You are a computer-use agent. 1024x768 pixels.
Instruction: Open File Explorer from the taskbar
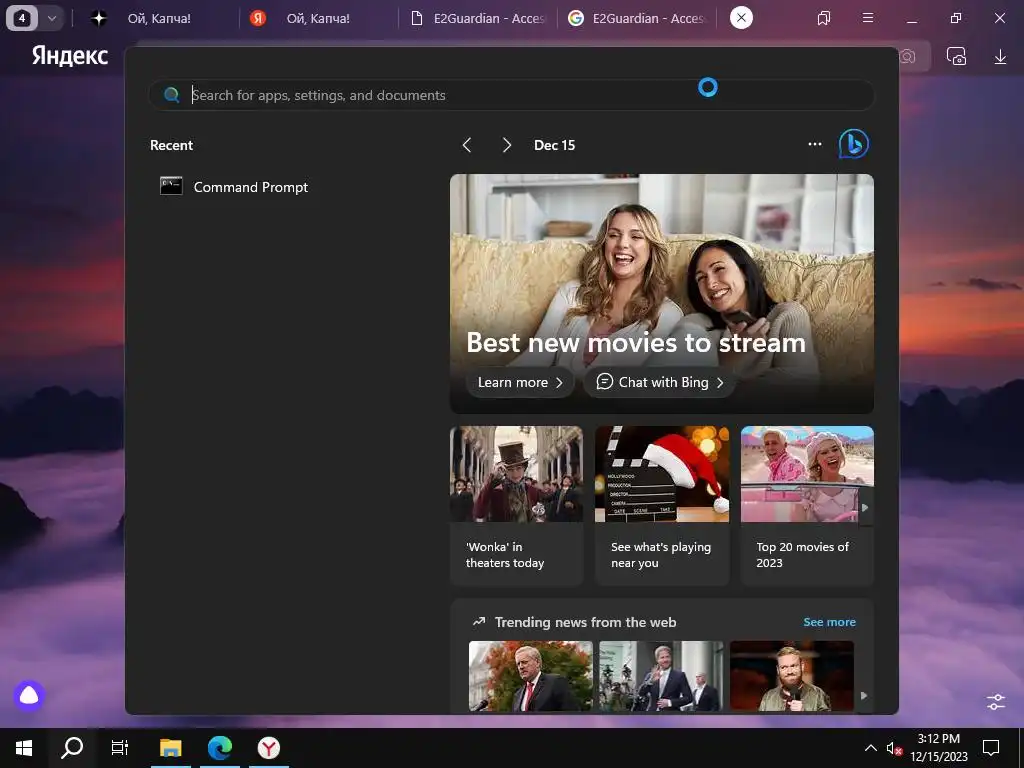coord(170,748)
